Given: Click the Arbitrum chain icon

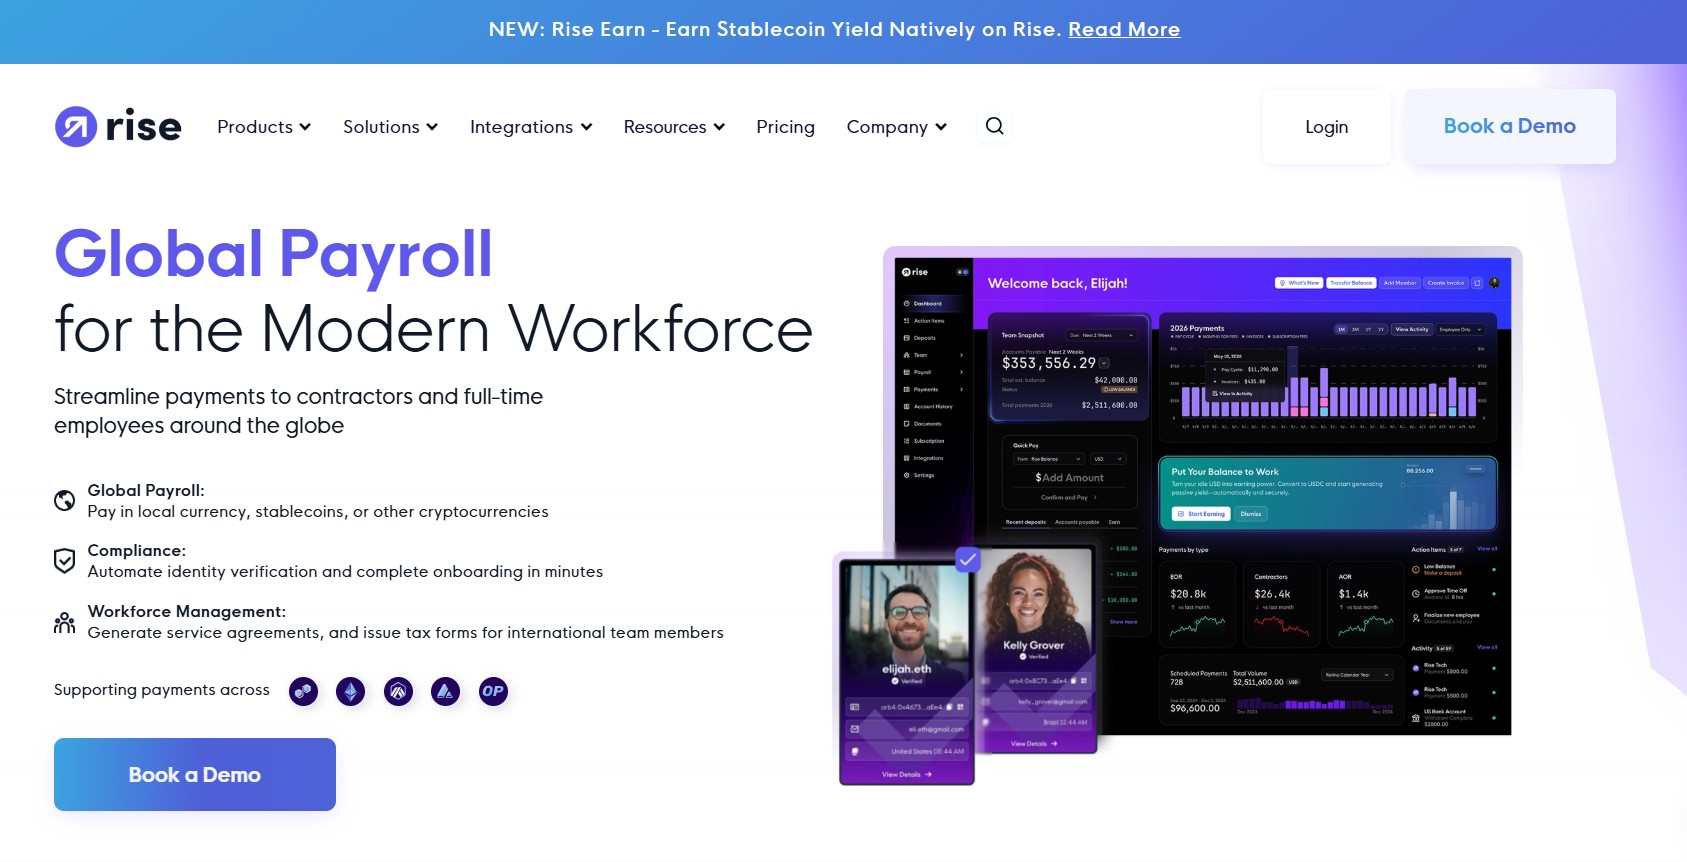Looking at the screenshot, I should click(398, 691).
